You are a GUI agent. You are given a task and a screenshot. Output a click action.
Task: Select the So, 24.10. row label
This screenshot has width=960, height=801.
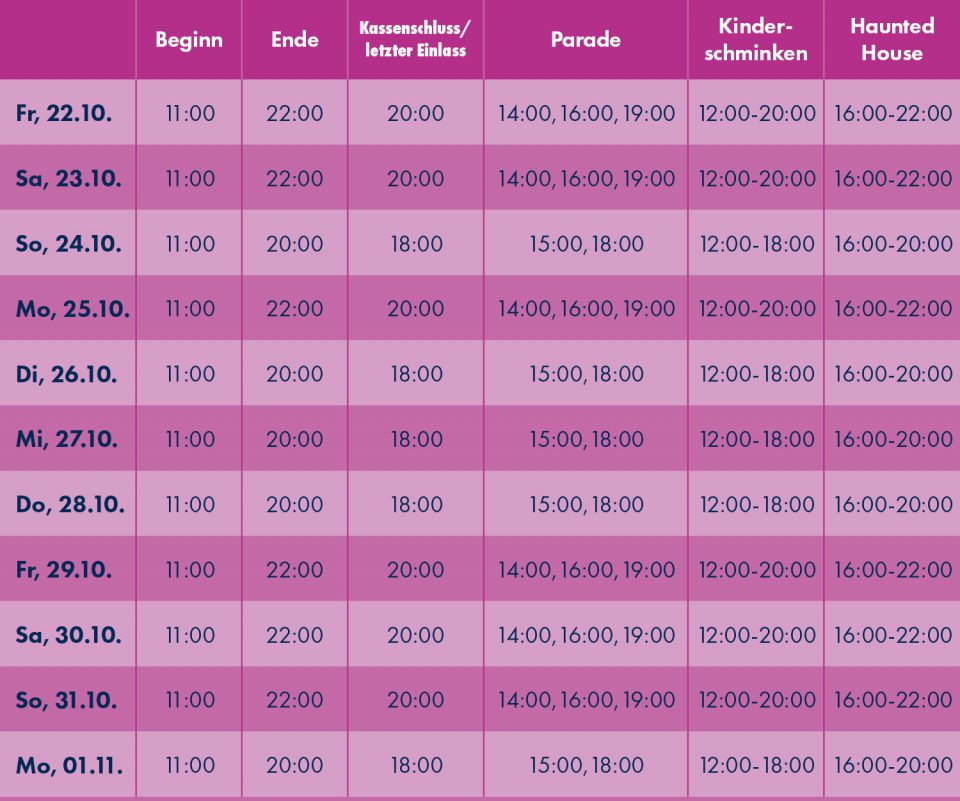68,244
